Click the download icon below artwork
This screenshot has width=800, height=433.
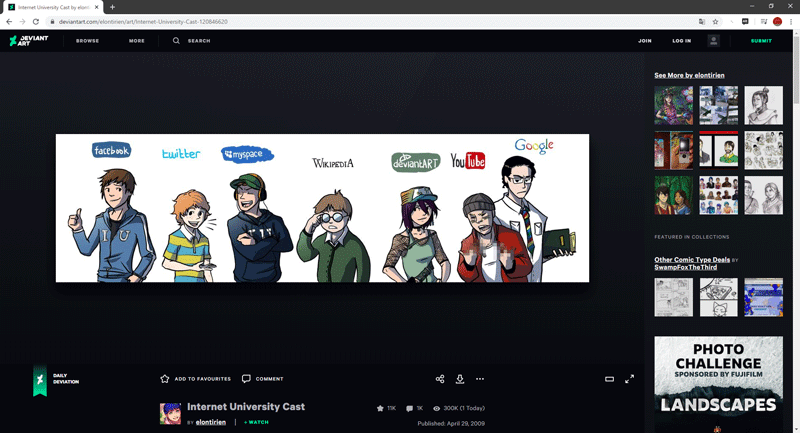tap(460, 379)
